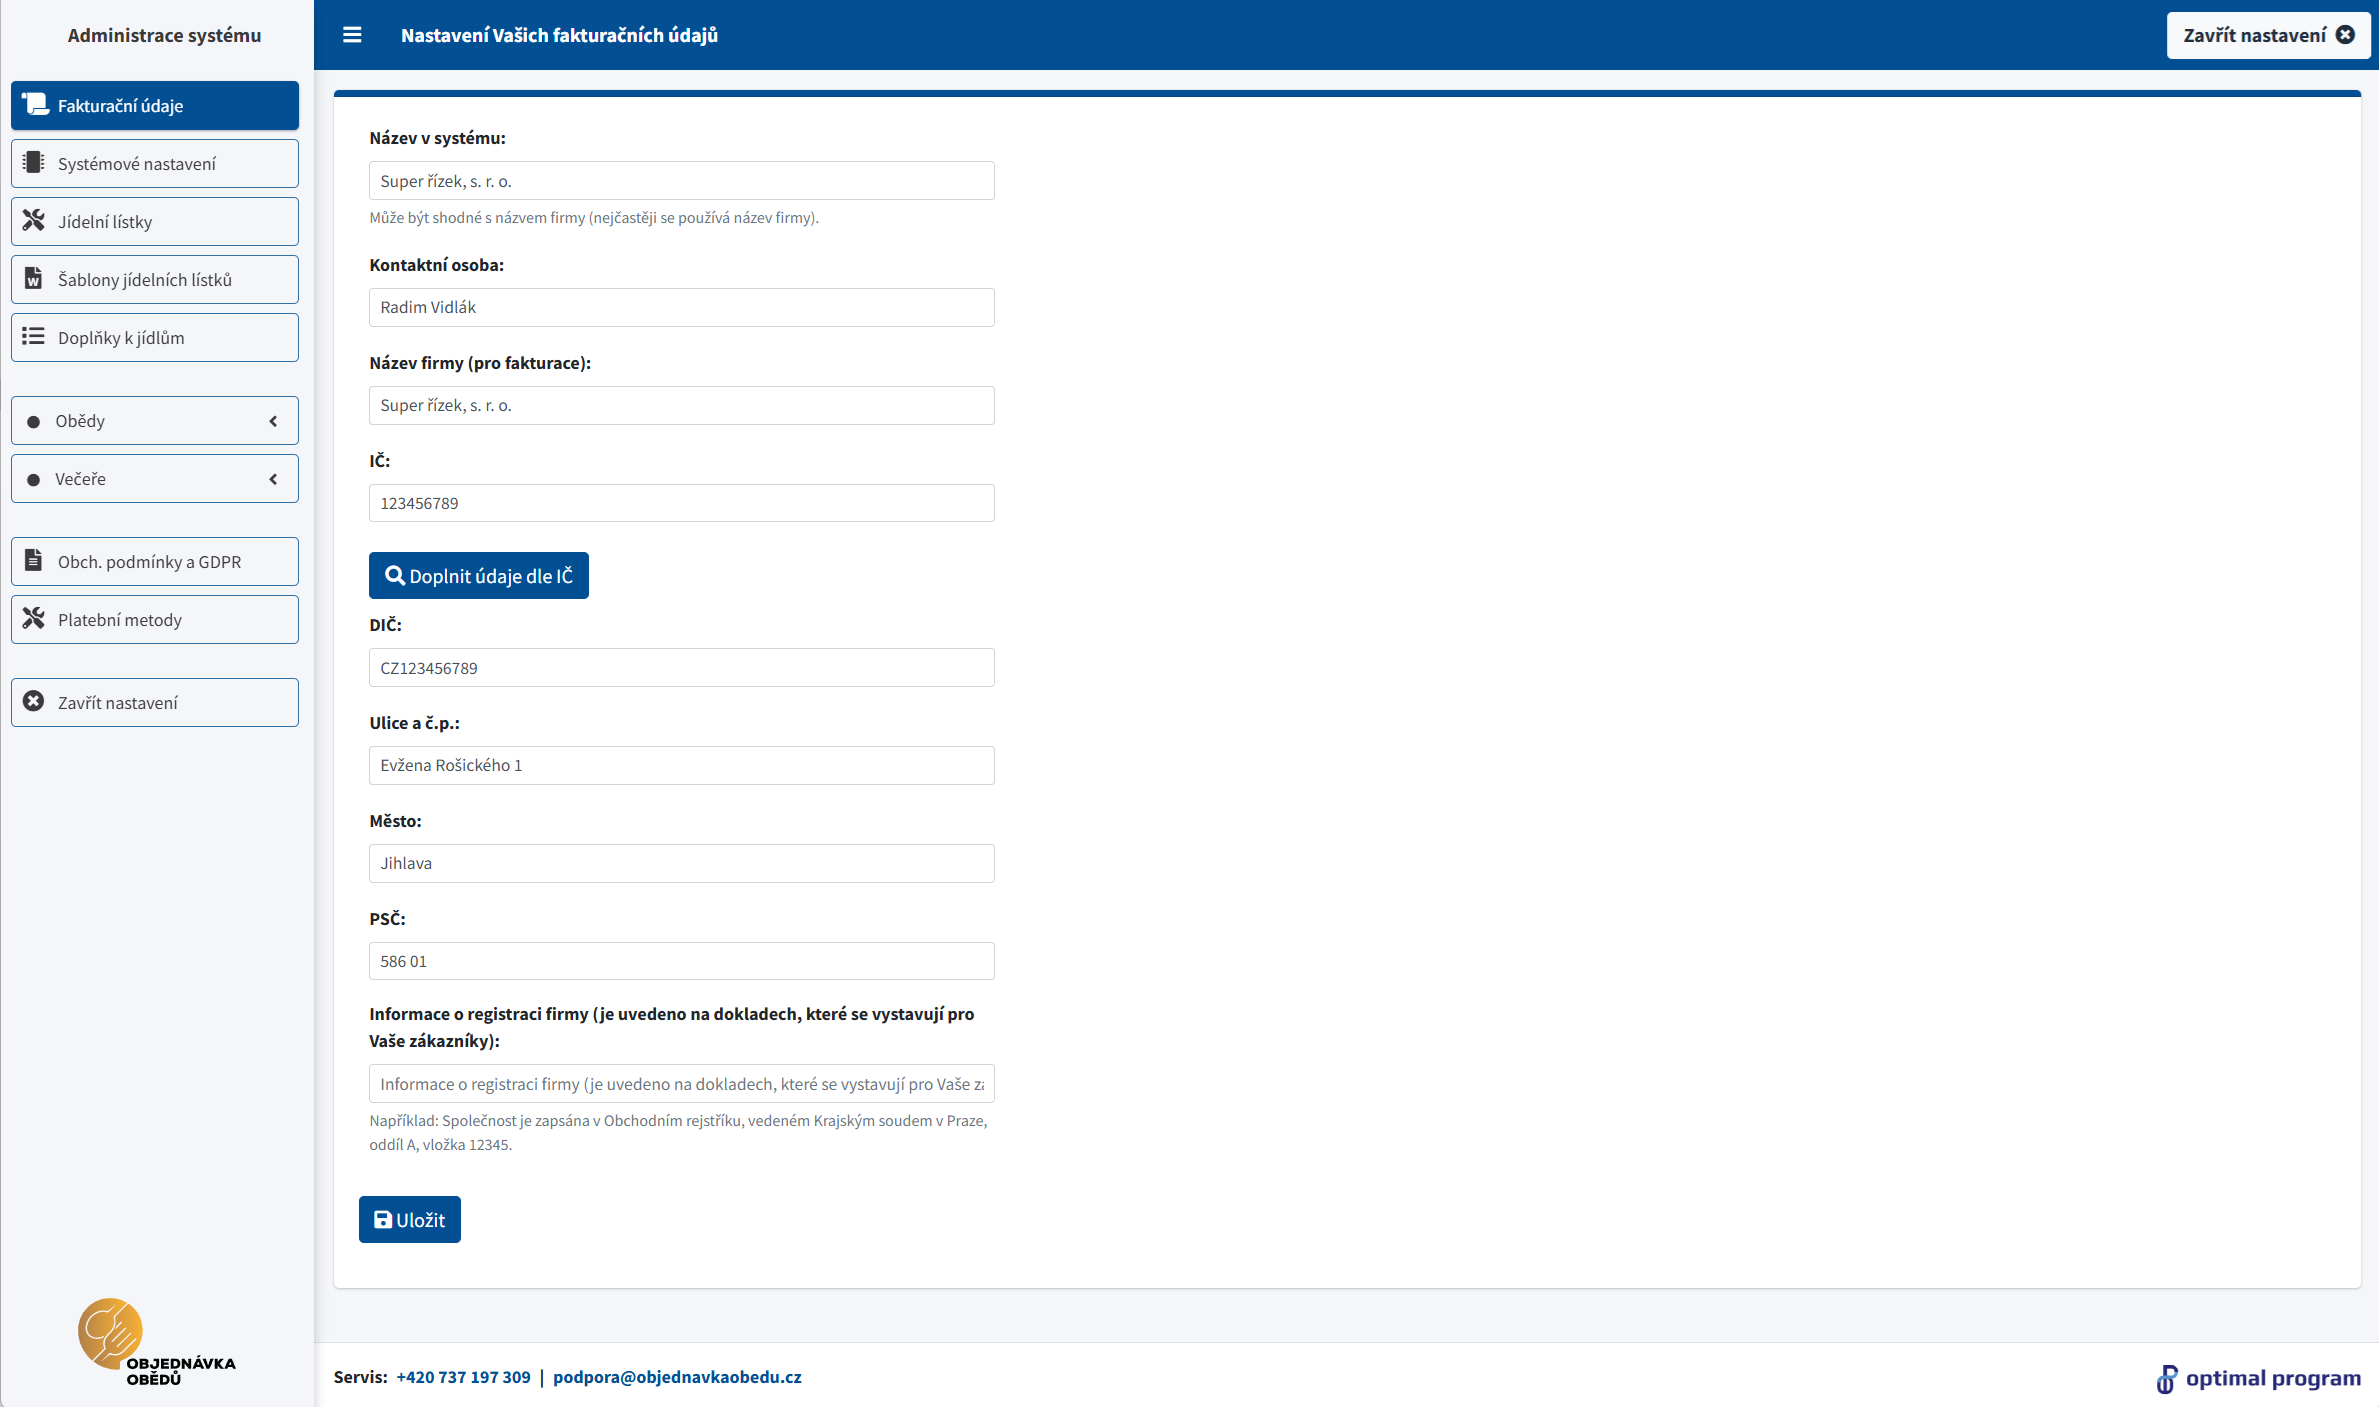Save the form with Uložit button
The width and height of the screenshot is (2379, 1407).
[x=409, y=1219]
